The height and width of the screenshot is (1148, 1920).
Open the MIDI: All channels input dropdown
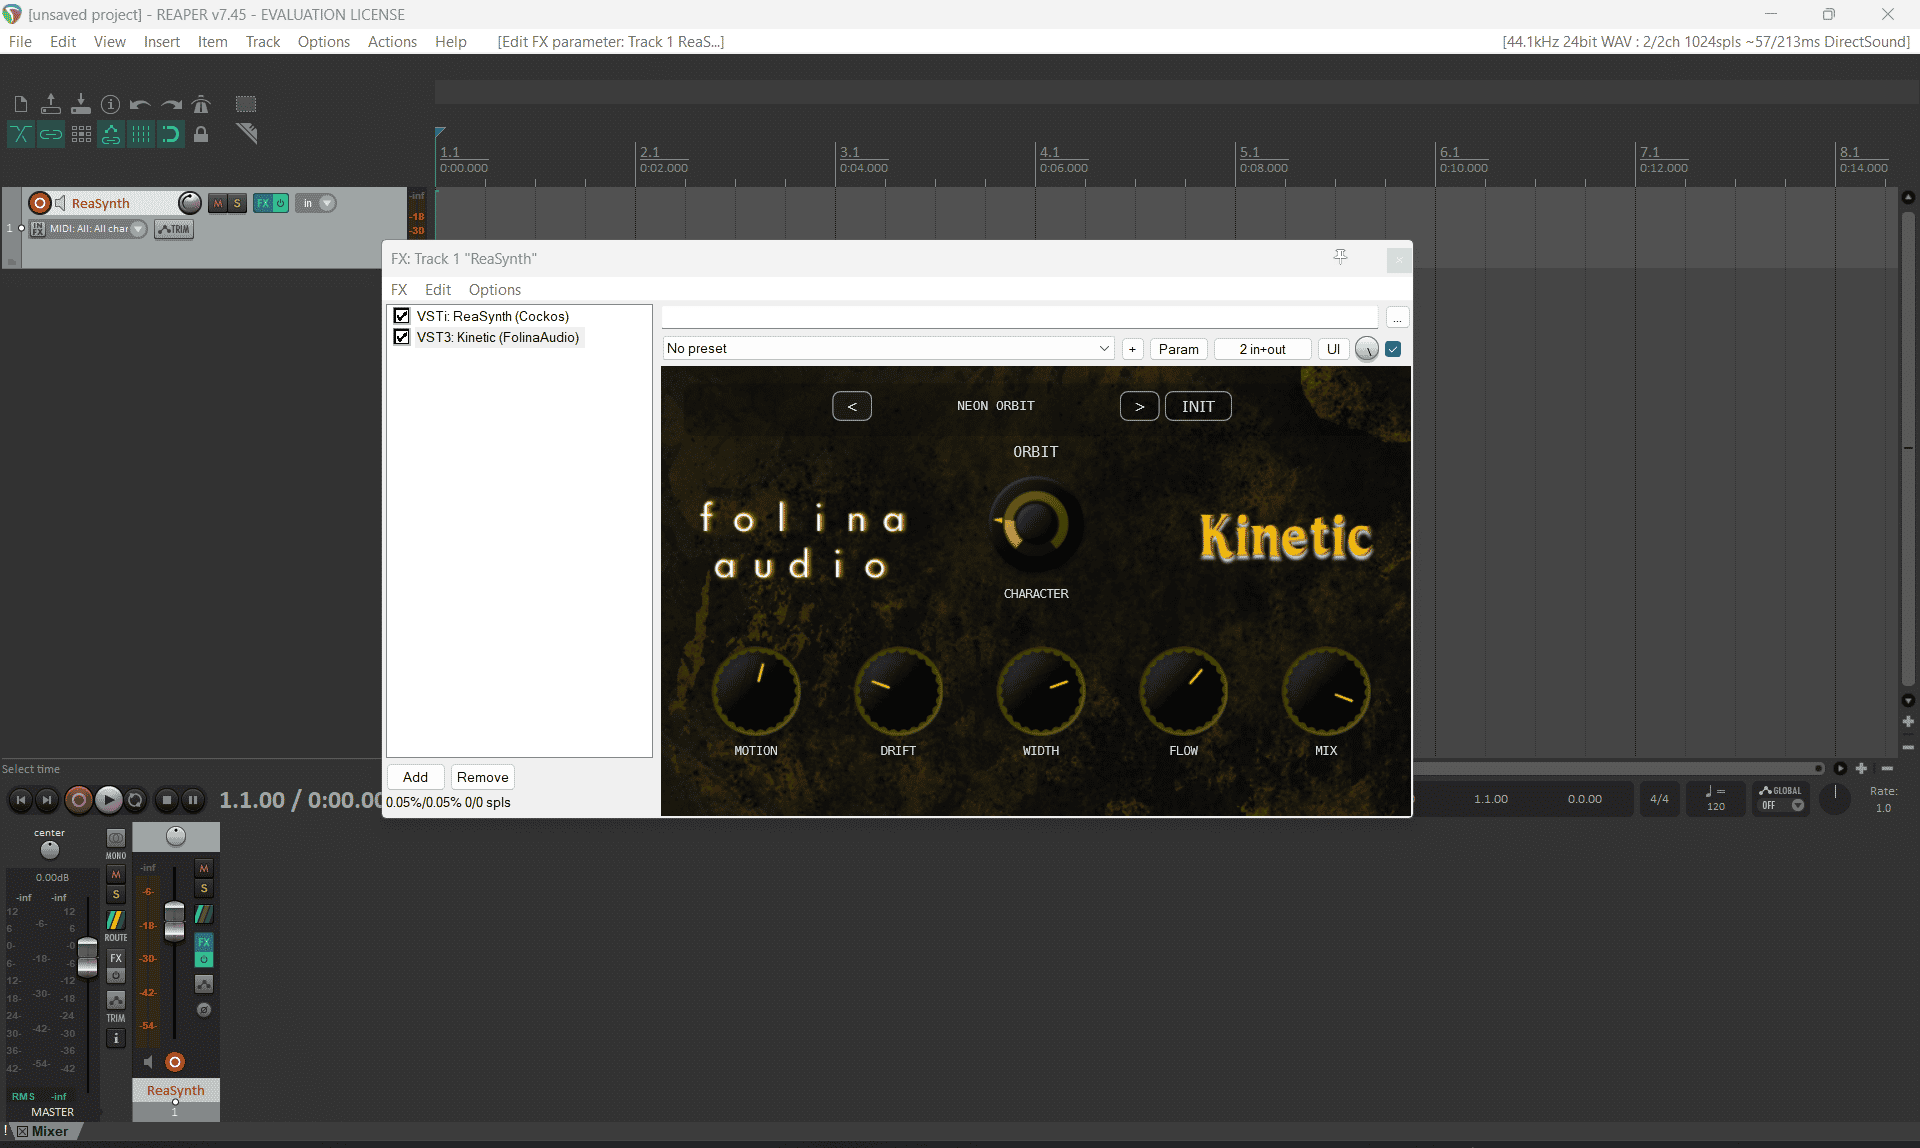click(139, 229)
